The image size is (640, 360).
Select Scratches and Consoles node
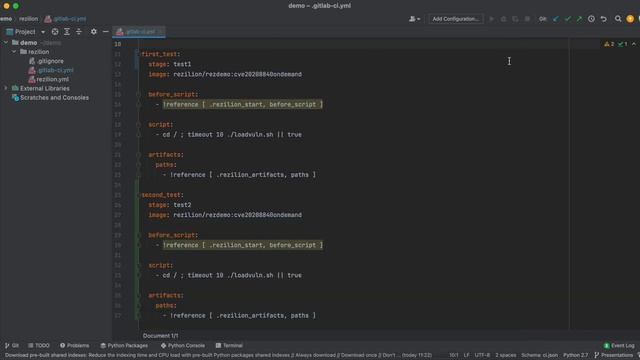(50, 98)
